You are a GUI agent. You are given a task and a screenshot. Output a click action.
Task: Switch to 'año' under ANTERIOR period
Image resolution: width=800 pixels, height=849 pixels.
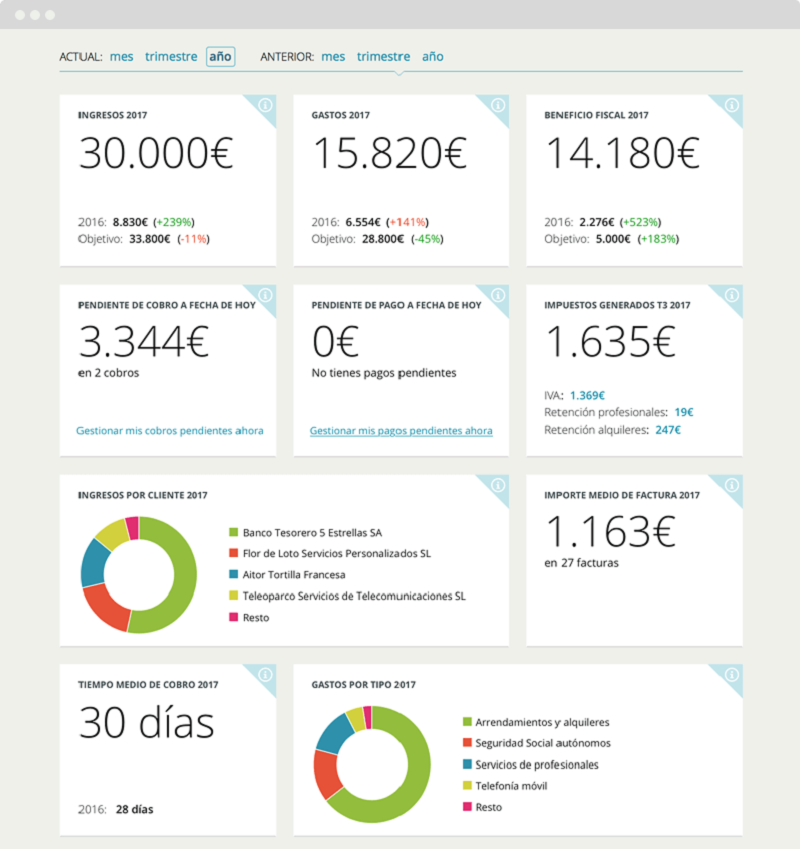click(432, 57)
